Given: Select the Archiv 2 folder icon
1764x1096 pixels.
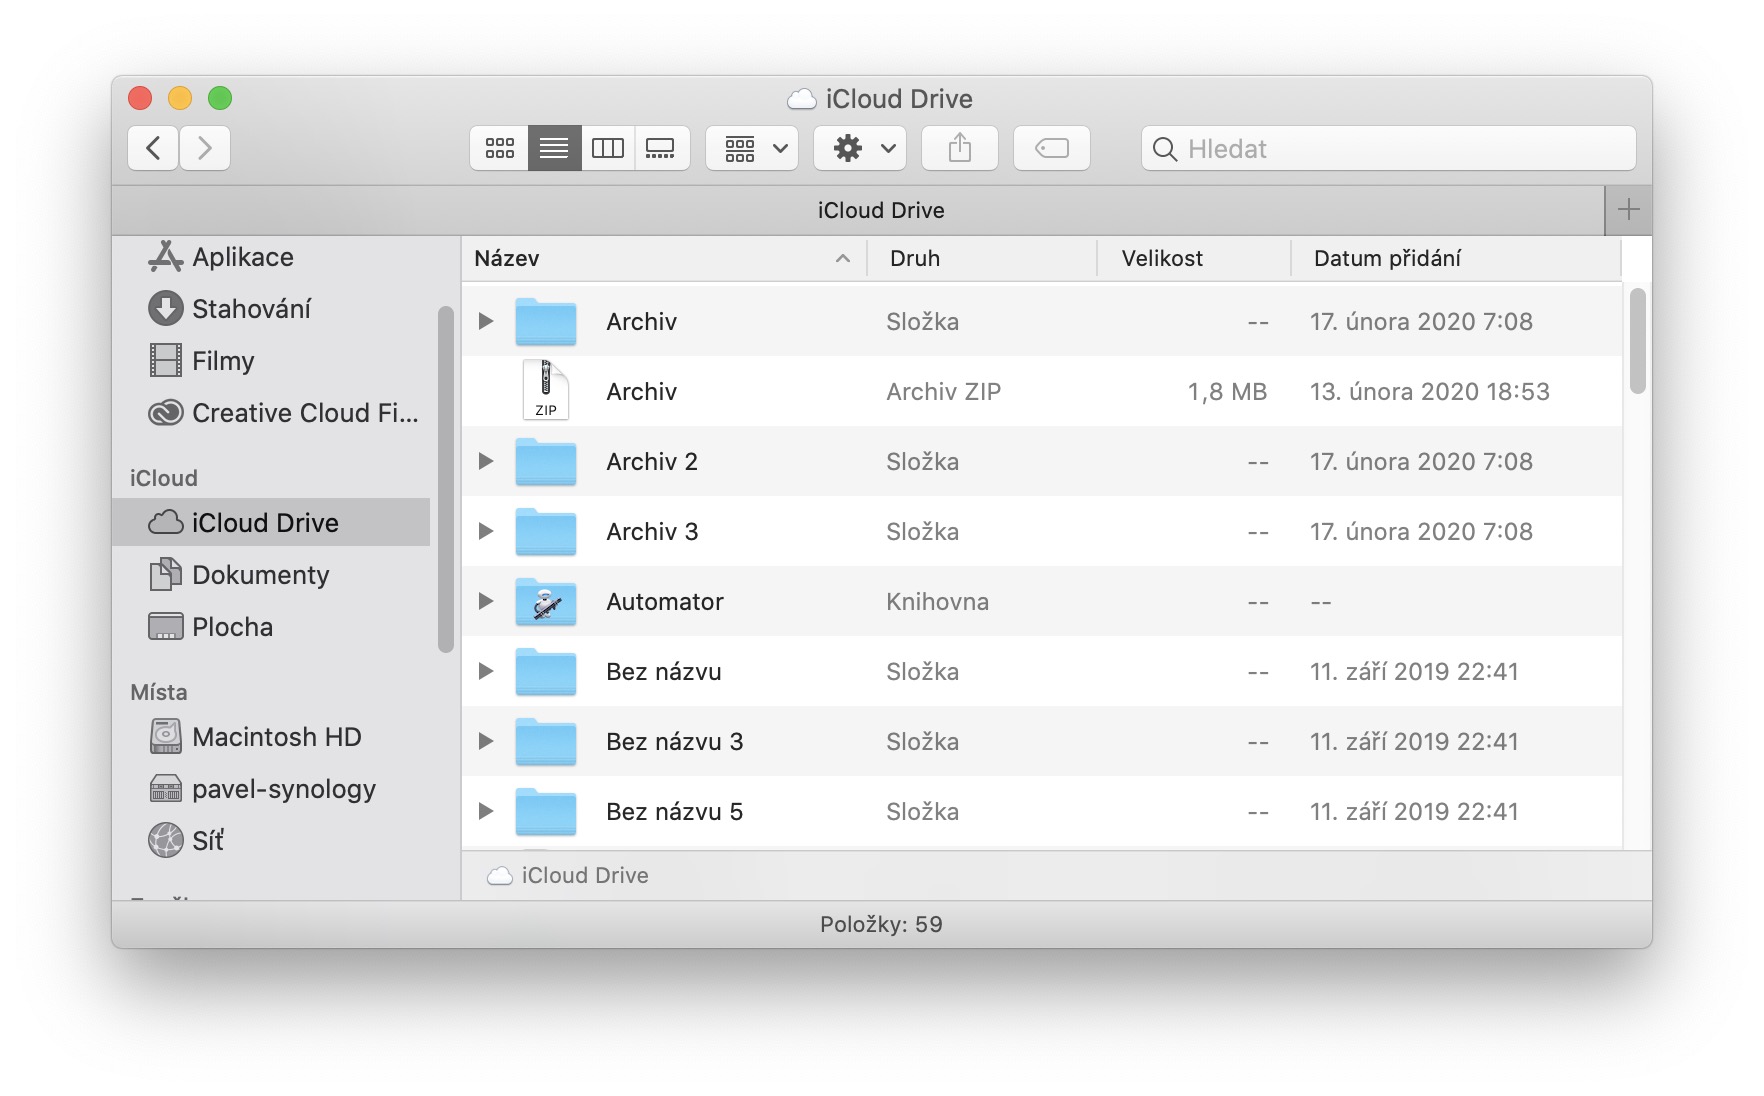Looking at the screenshot, I should (546, 461).
